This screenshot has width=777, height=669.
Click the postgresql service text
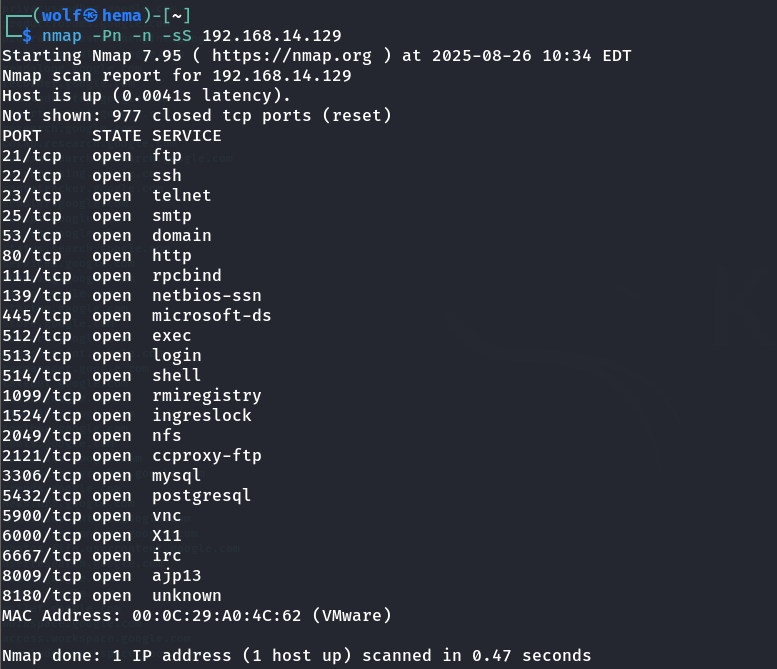point(201,496)
